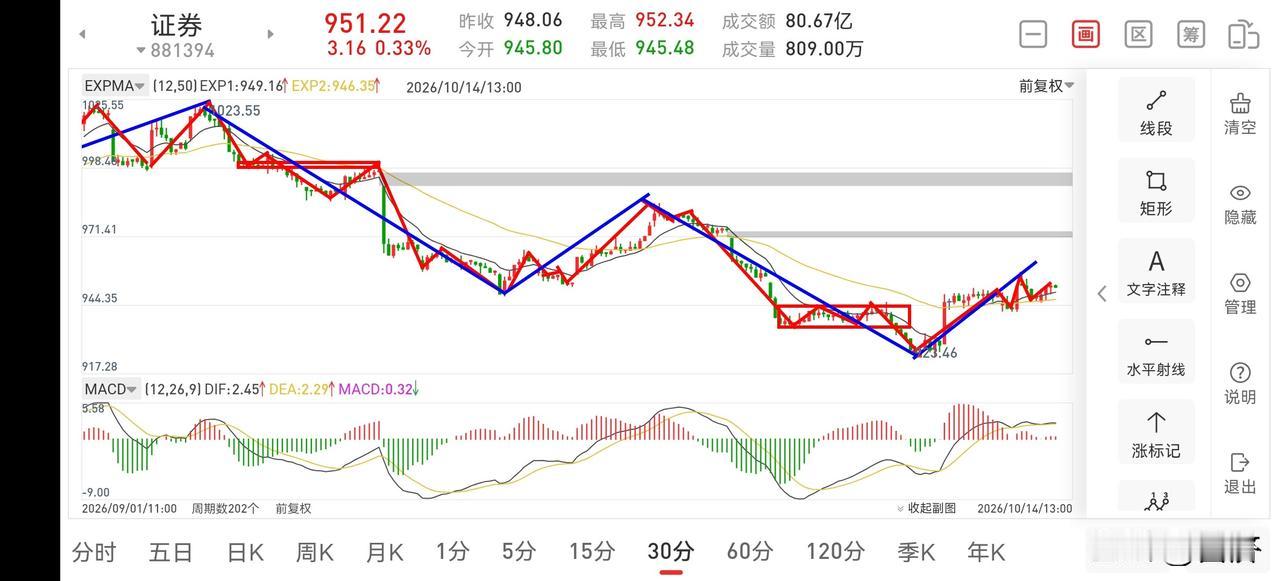Open the 说明 help icon
The image size is (1278, 581).
tap(1240, 384)
